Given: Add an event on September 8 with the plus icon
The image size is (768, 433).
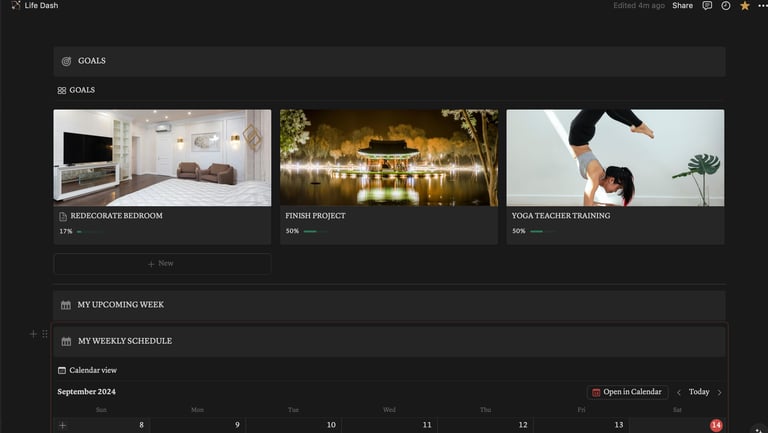Looking at the screenshot, I should pyautogui.click(x=62, y=425).
